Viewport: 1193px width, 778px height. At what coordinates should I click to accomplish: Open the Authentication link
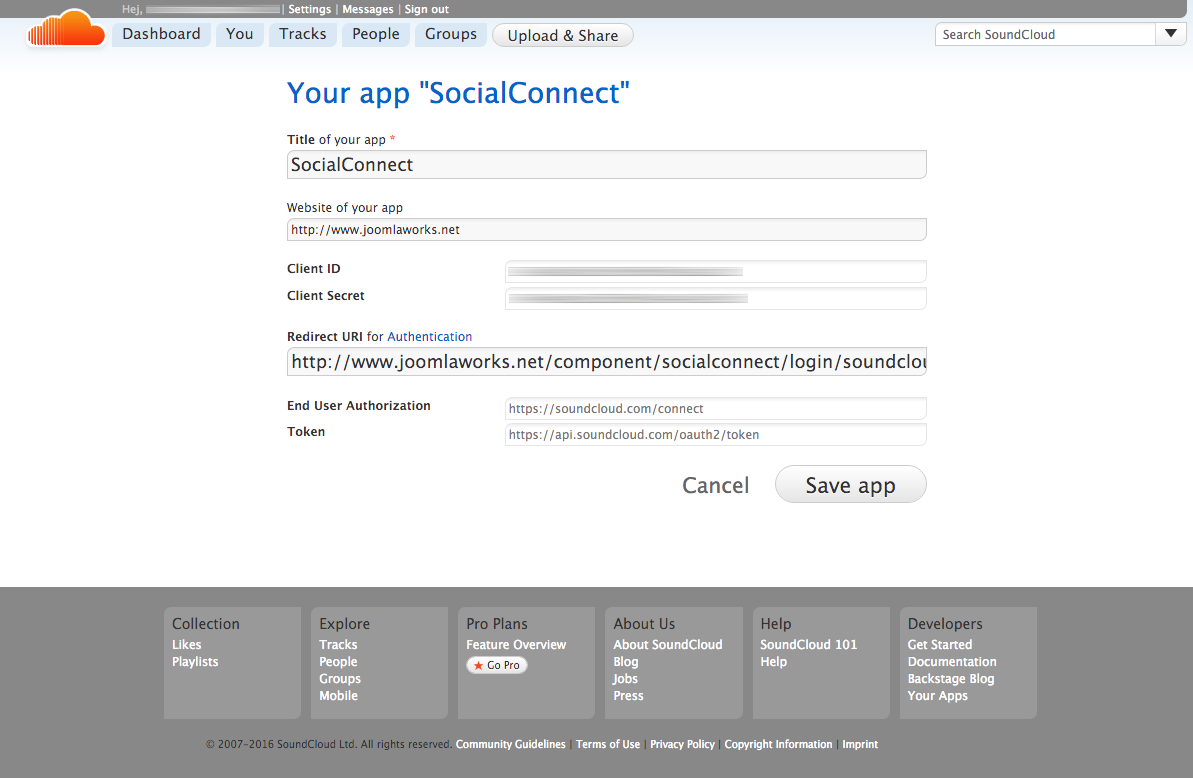[430, 336]
